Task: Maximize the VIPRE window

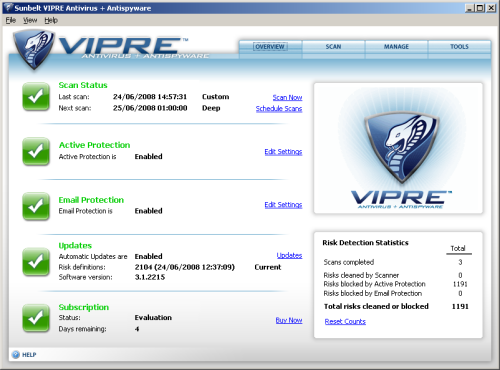Action: point(480,8)
